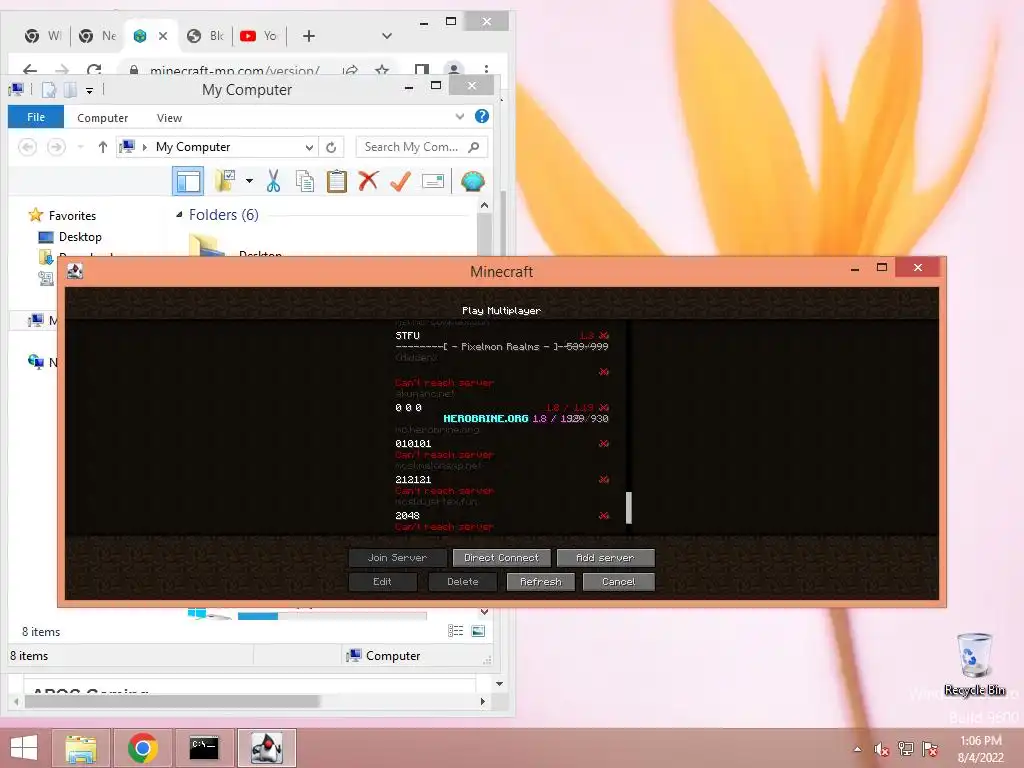Select Desktop under Favorites
The width and height of the screenshot is (1024, 768).
tap(80, 236)
